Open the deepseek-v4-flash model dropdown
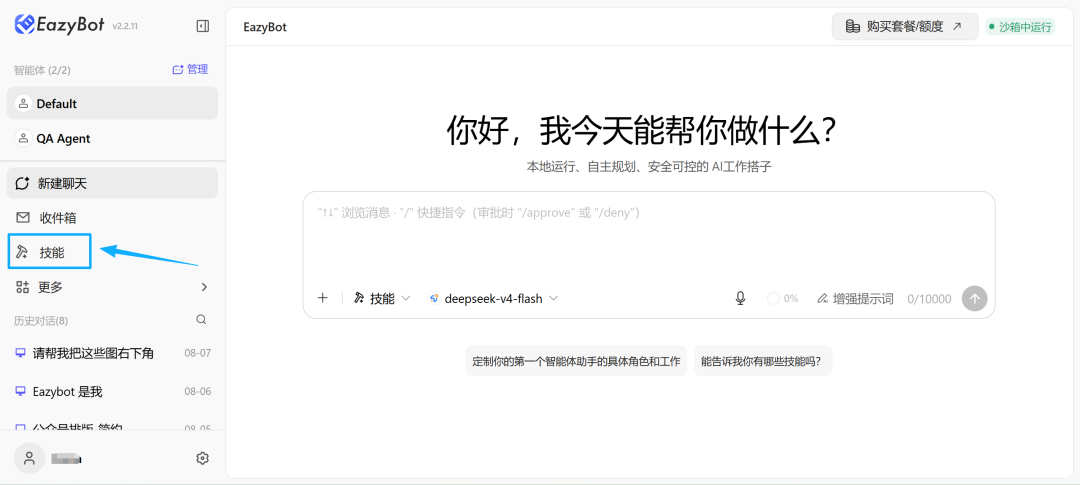This screenshot has width=1080, height=485. 493,298
